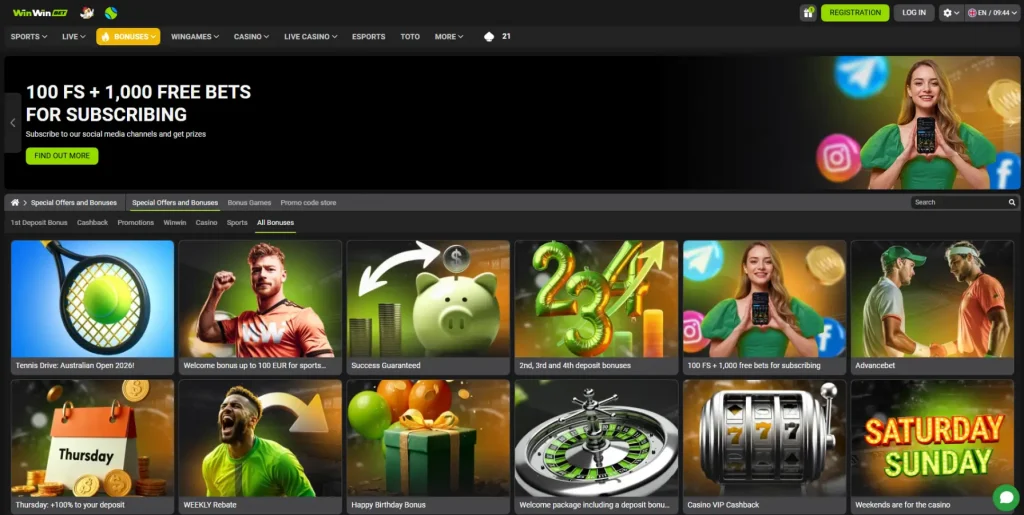
Task: Expand the CASINO menu
Action: pyautogui.click(x=251, y=37)
